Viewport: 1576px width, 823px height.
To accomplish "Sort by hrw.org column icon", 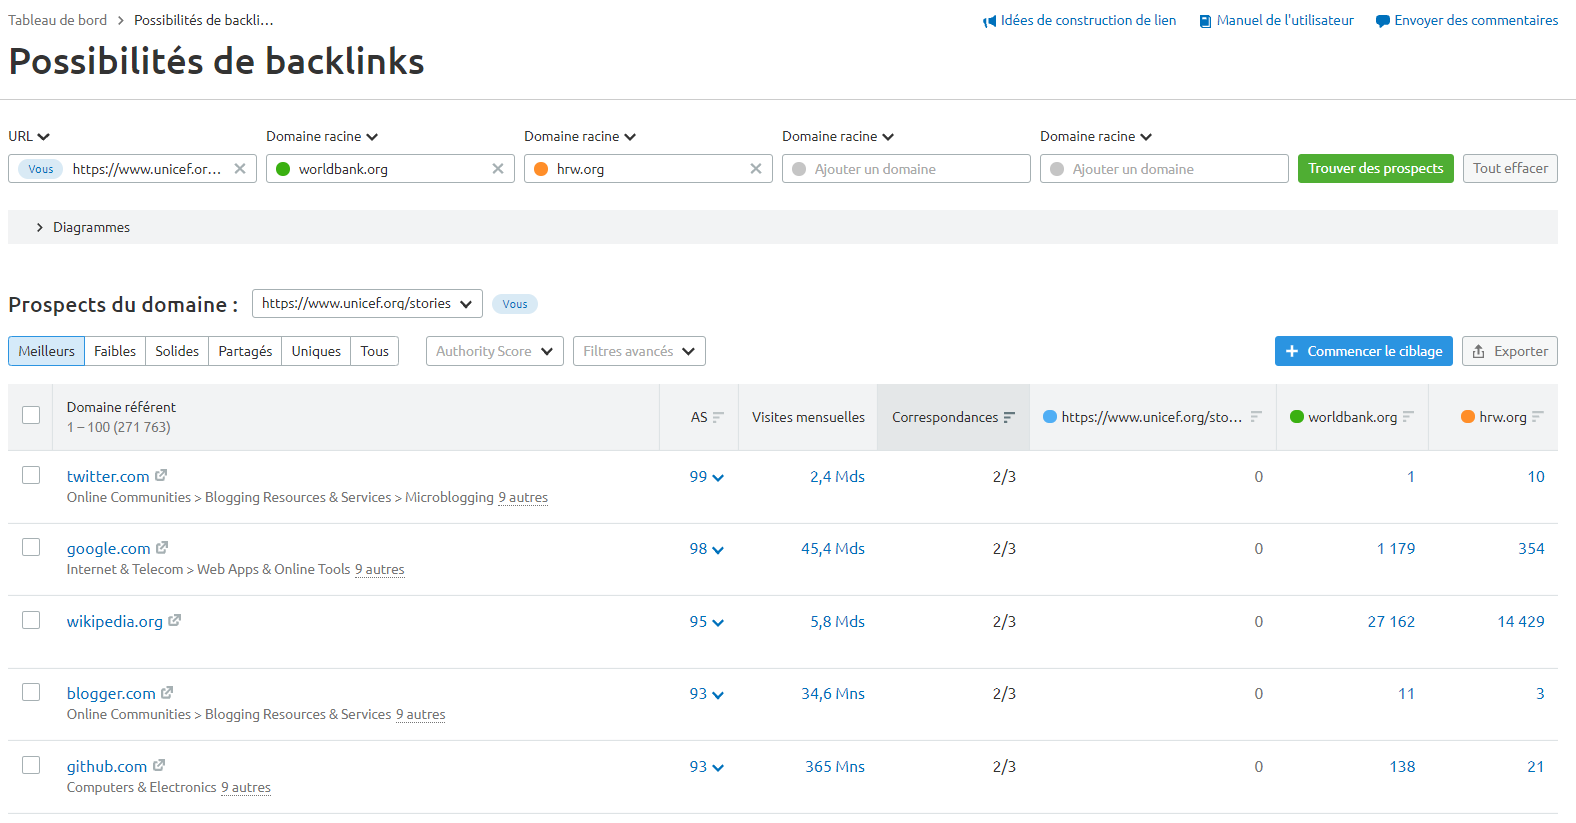I will (1538, 417).
